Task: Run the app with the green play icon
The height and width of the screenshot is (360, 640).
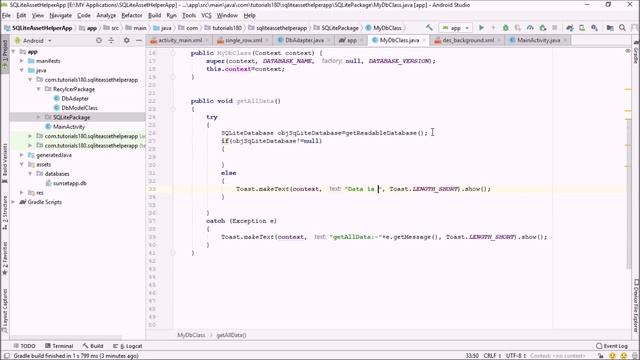Action: click(481, 28)
